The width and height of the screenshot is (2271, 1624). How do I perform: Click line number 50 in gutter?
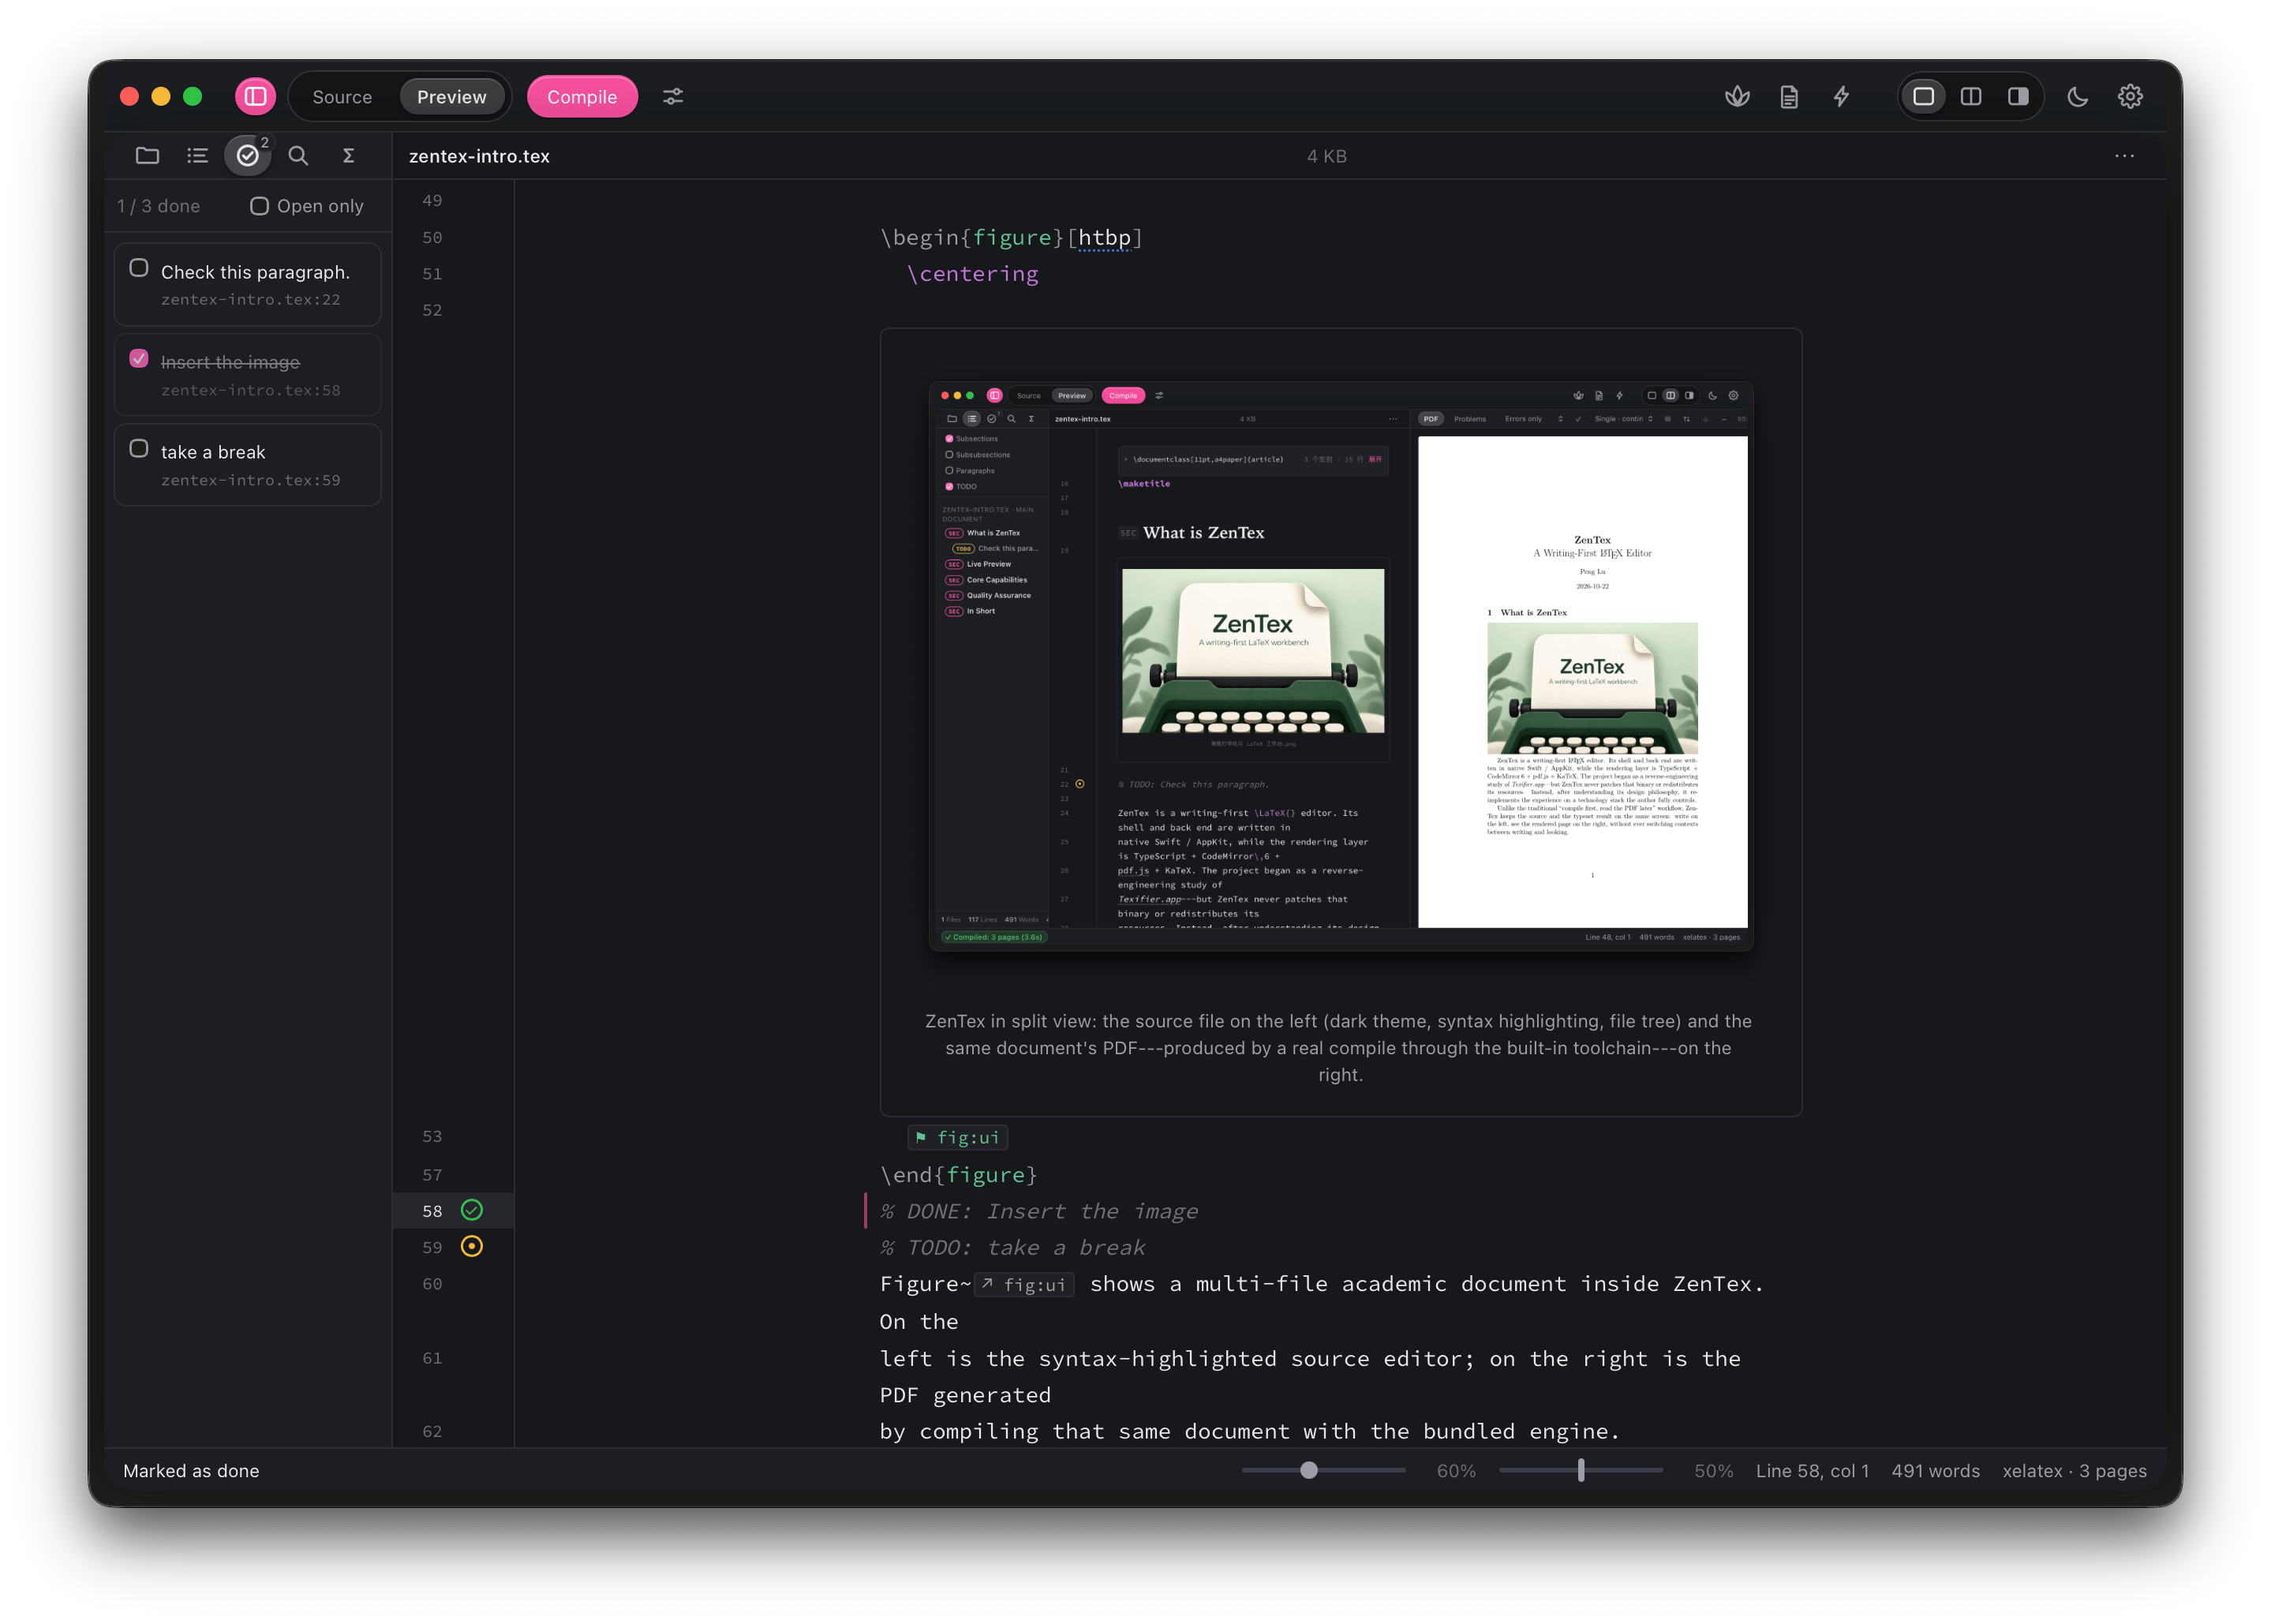[432, 237]
